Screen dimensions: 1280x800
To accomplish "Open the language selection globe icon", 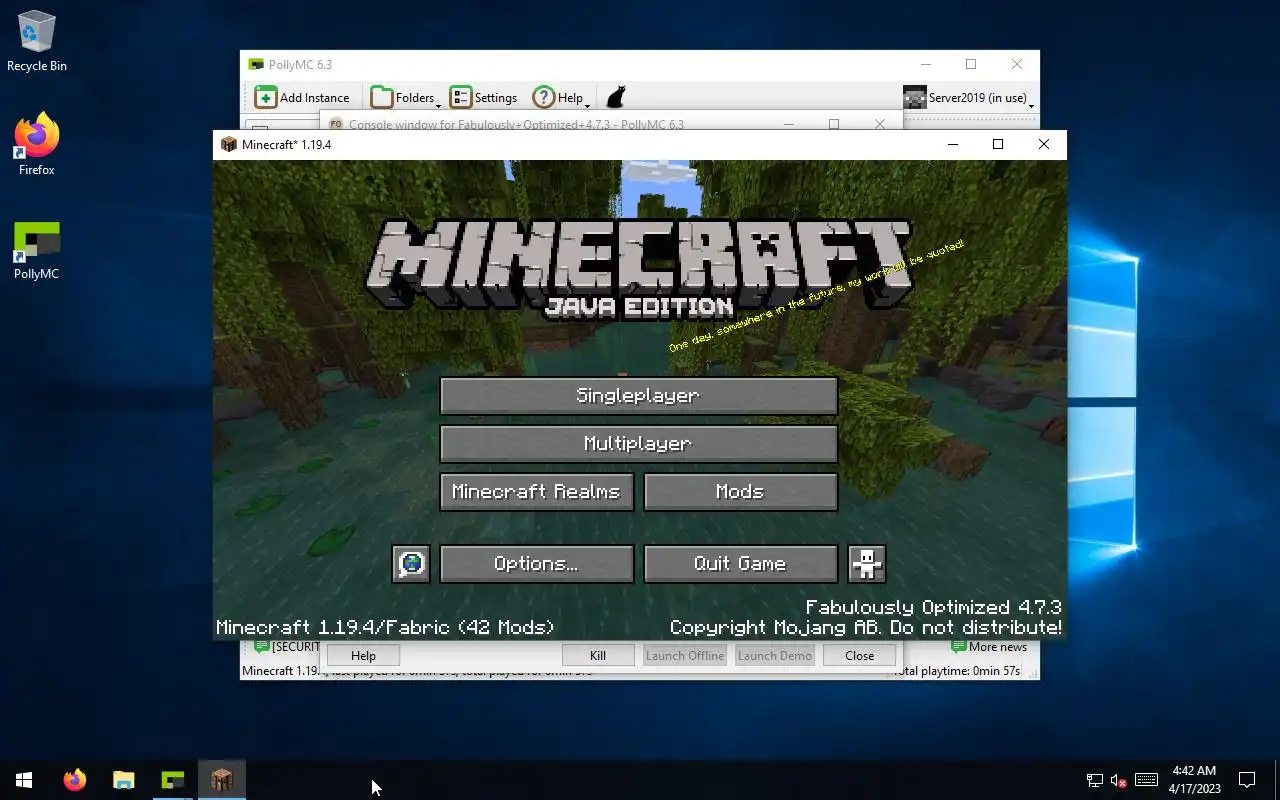I will click(x=411, y=563).
